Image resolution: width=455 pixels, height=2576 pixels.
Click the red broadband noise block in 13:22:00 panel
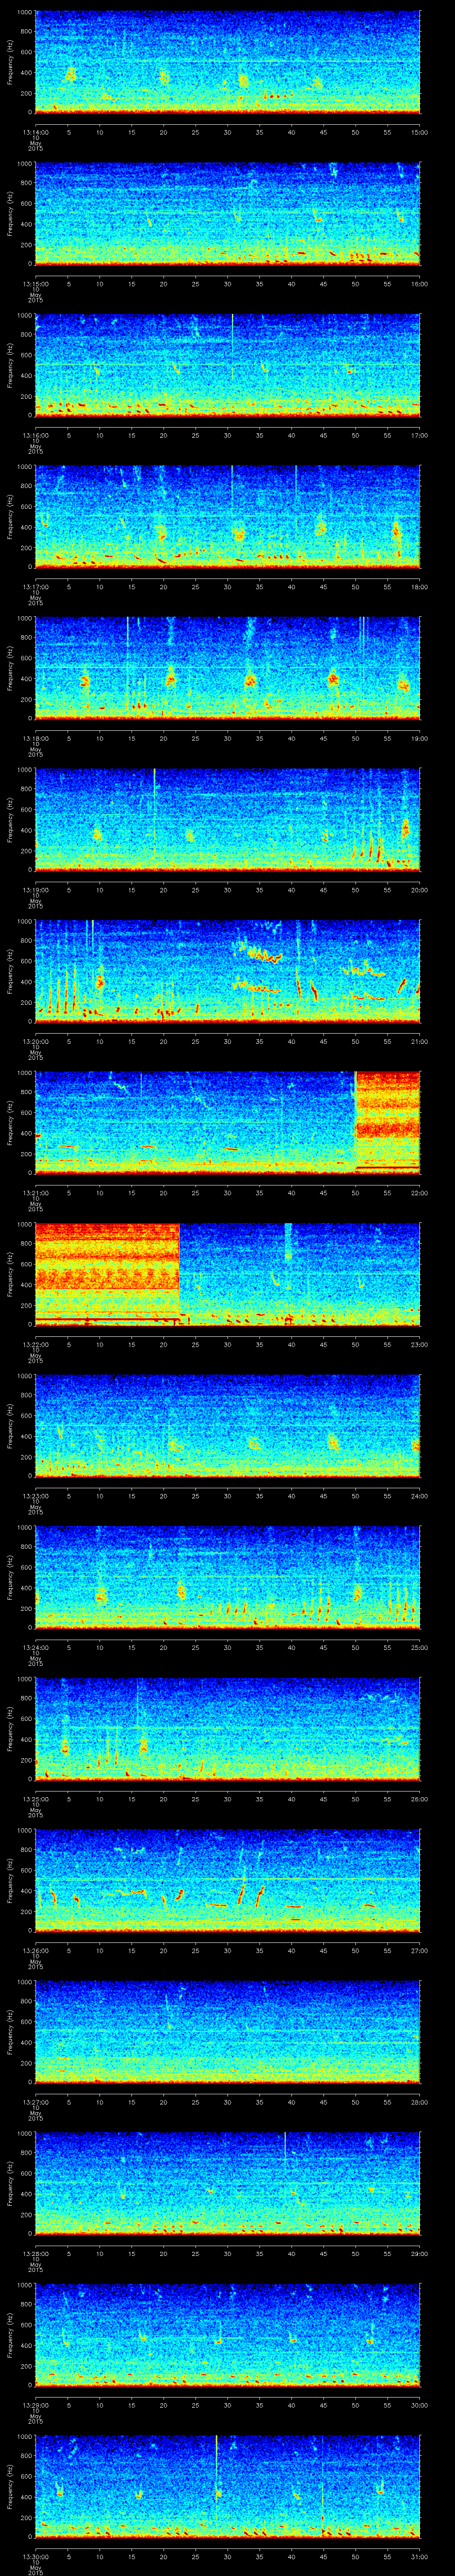click(108, 1274)
